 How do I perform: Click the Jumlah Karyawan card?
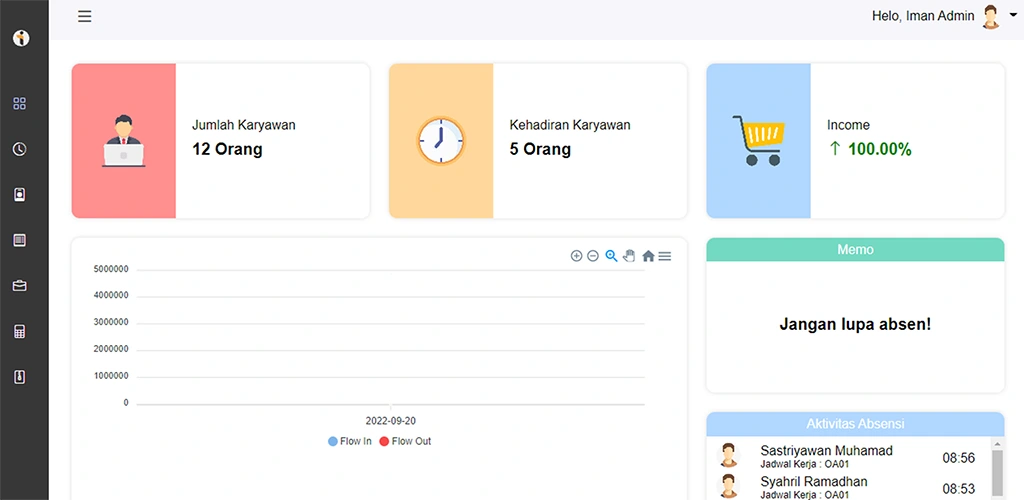coord(220,141)
